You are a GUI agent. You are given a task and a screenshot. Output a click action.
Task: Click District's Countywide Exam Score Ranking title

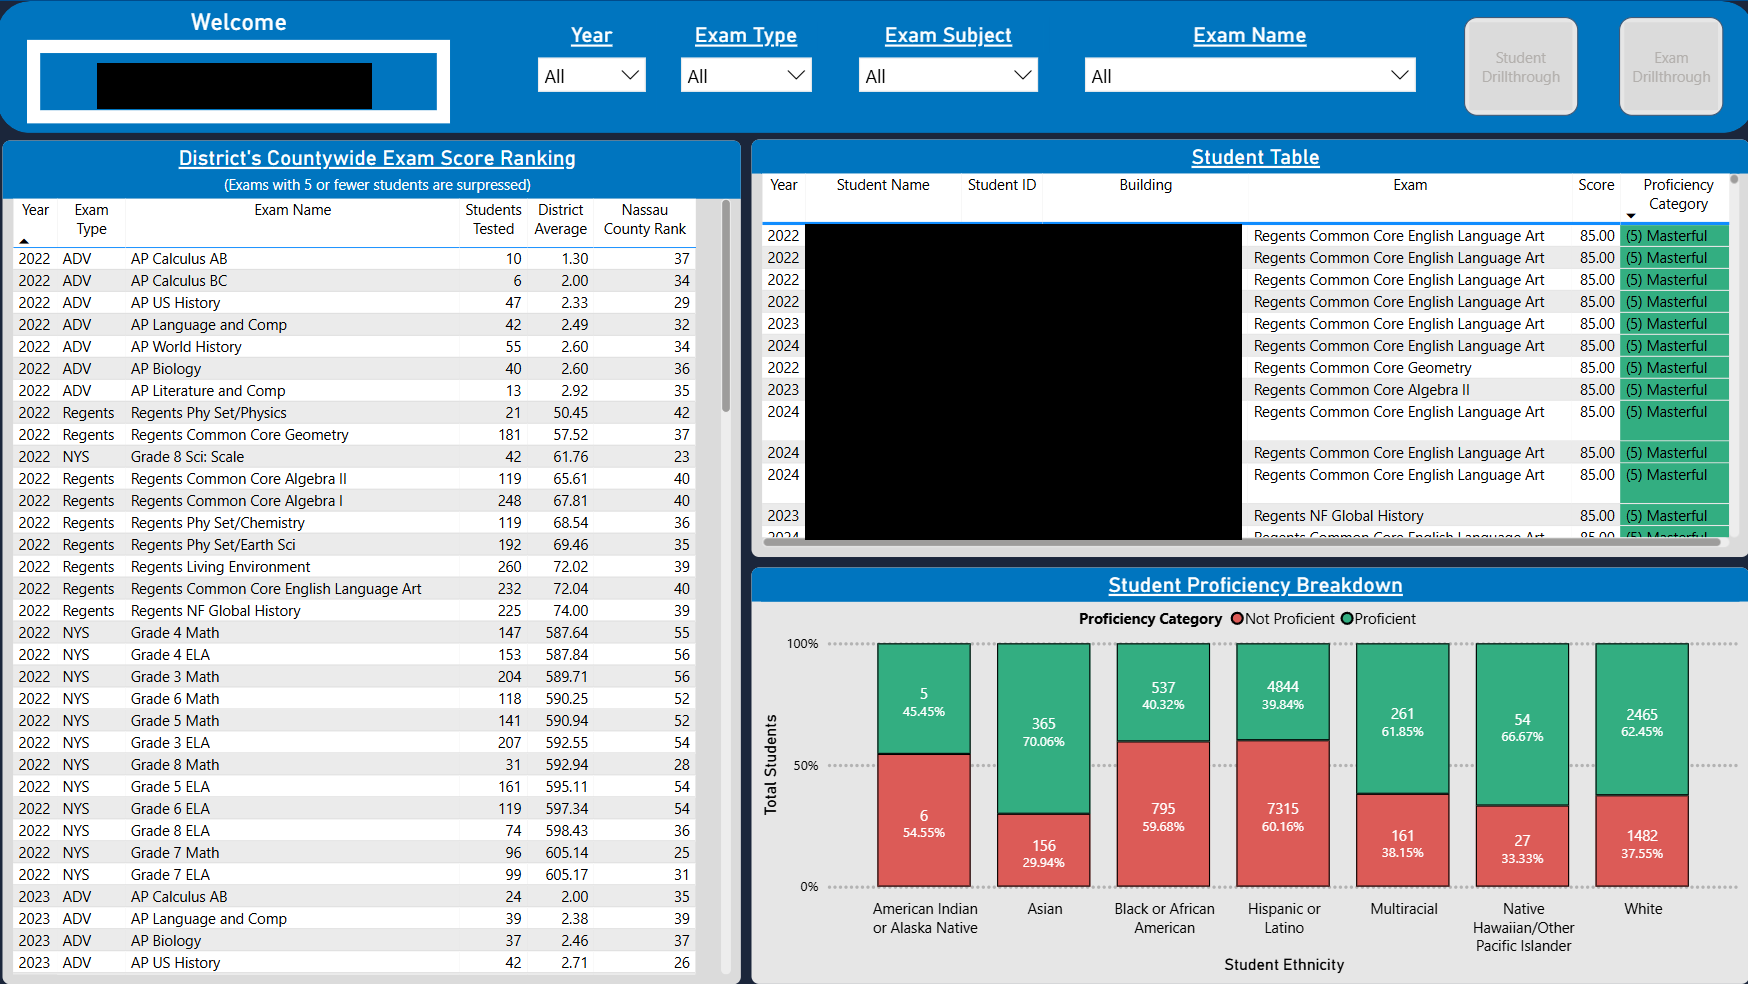coord(377,158)
